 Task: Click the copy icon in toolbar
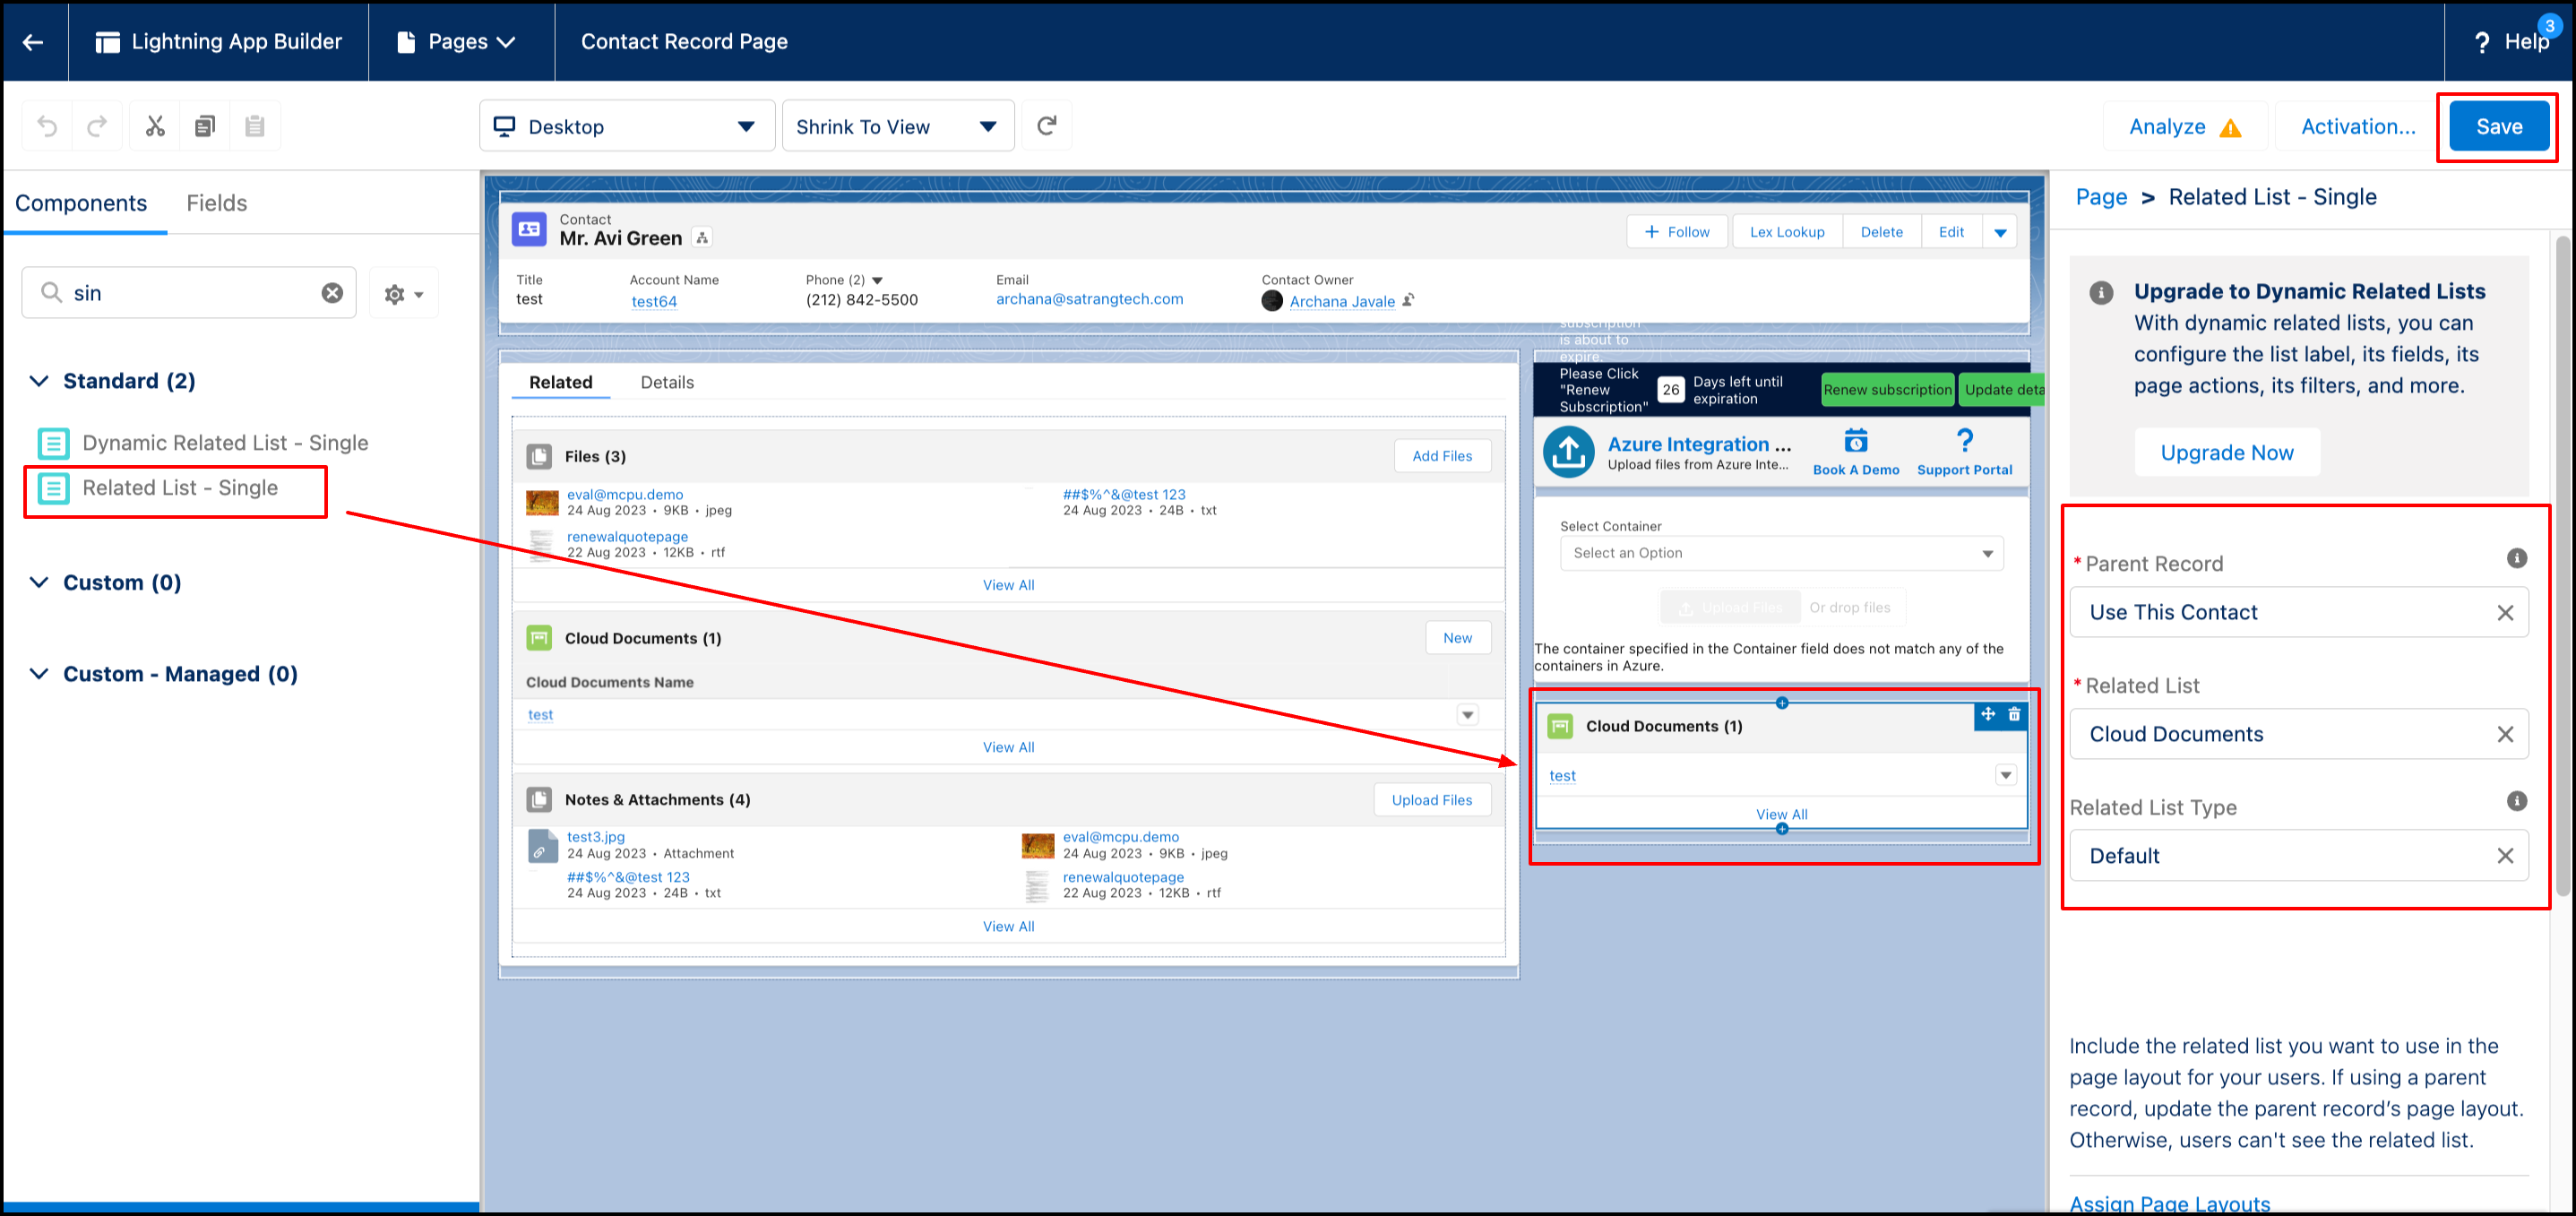coord(205,126)
